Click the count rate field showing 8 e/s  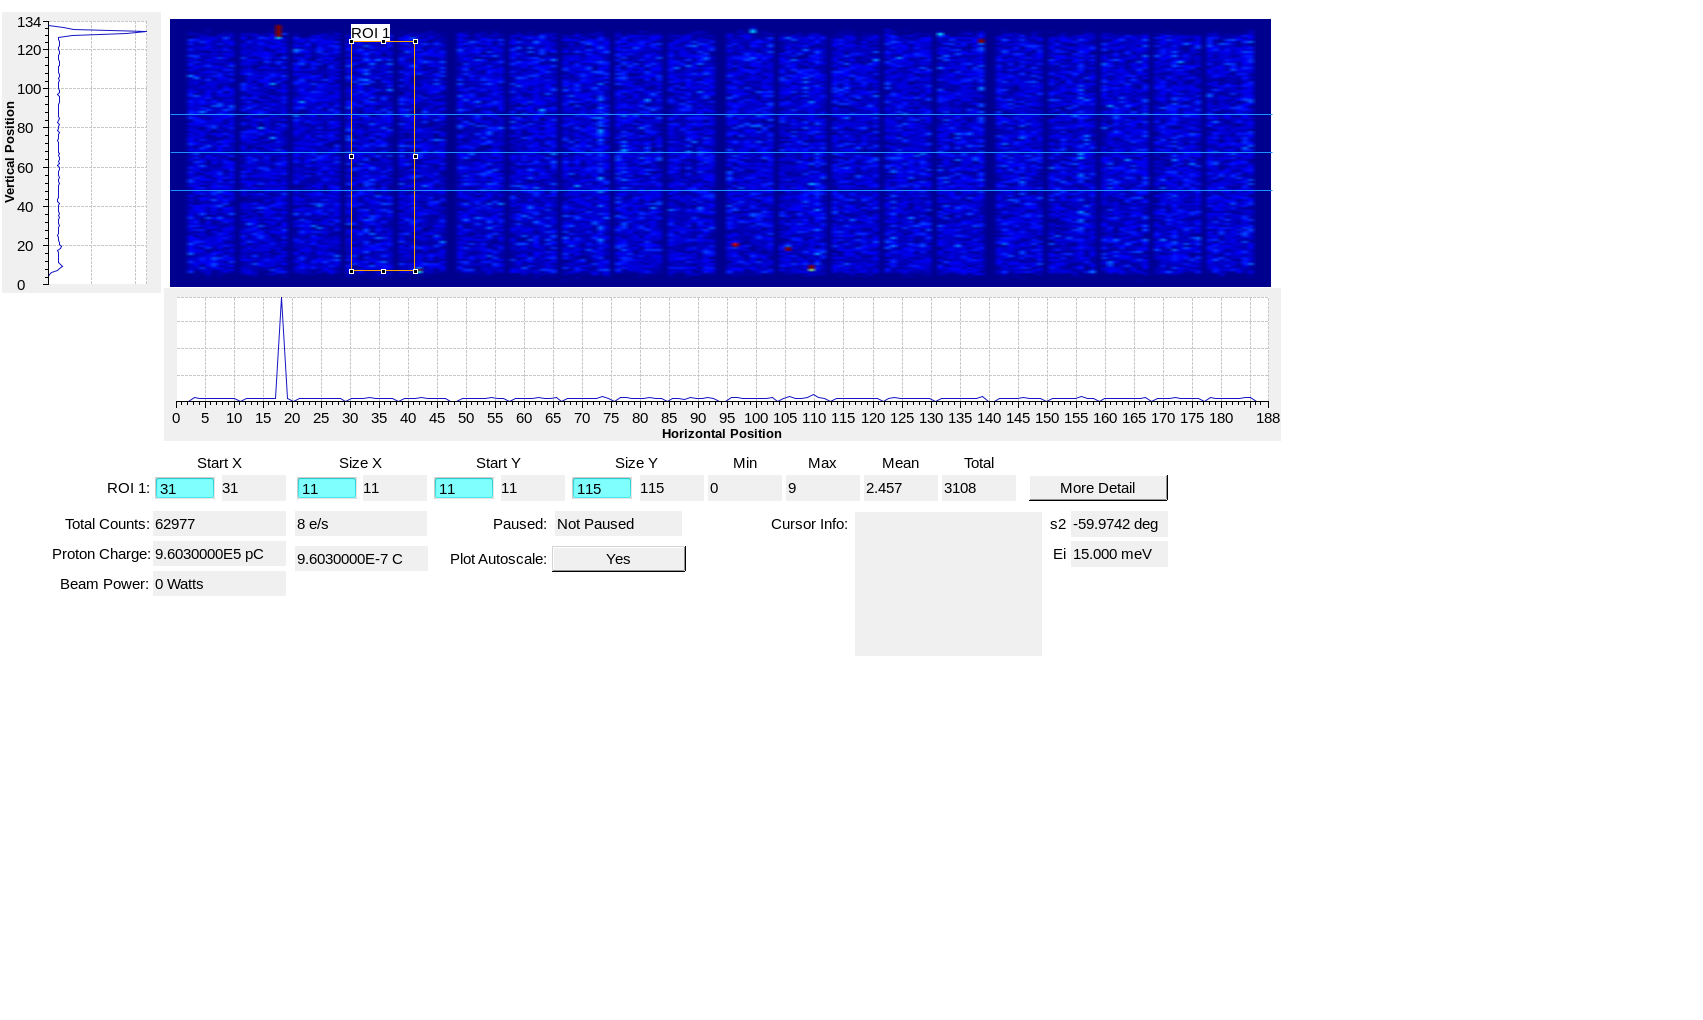pos(361,523)
